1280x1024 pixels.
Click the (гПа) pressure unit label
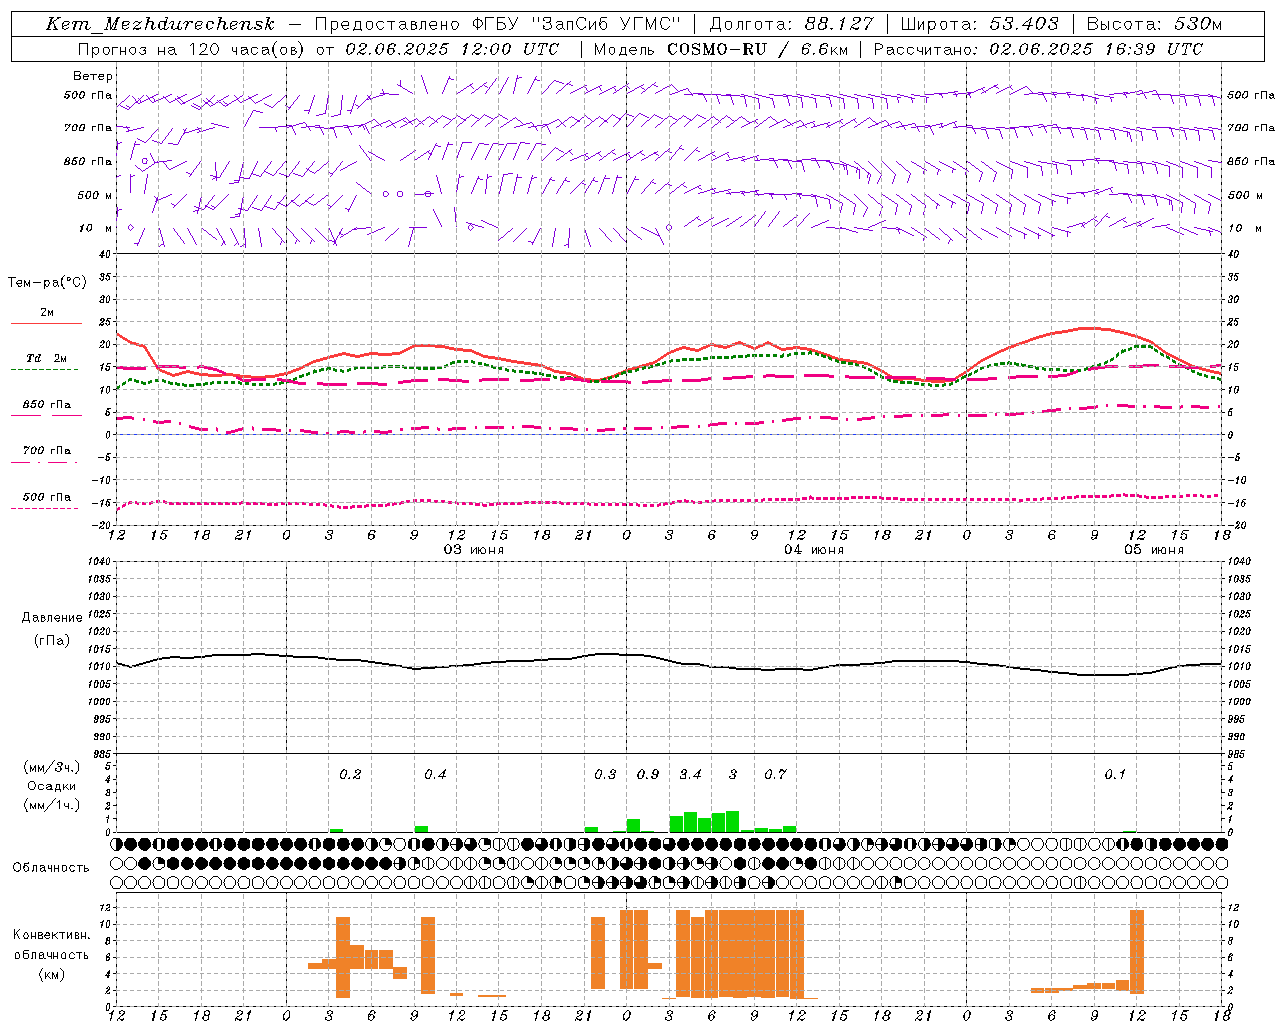(52, 641)
